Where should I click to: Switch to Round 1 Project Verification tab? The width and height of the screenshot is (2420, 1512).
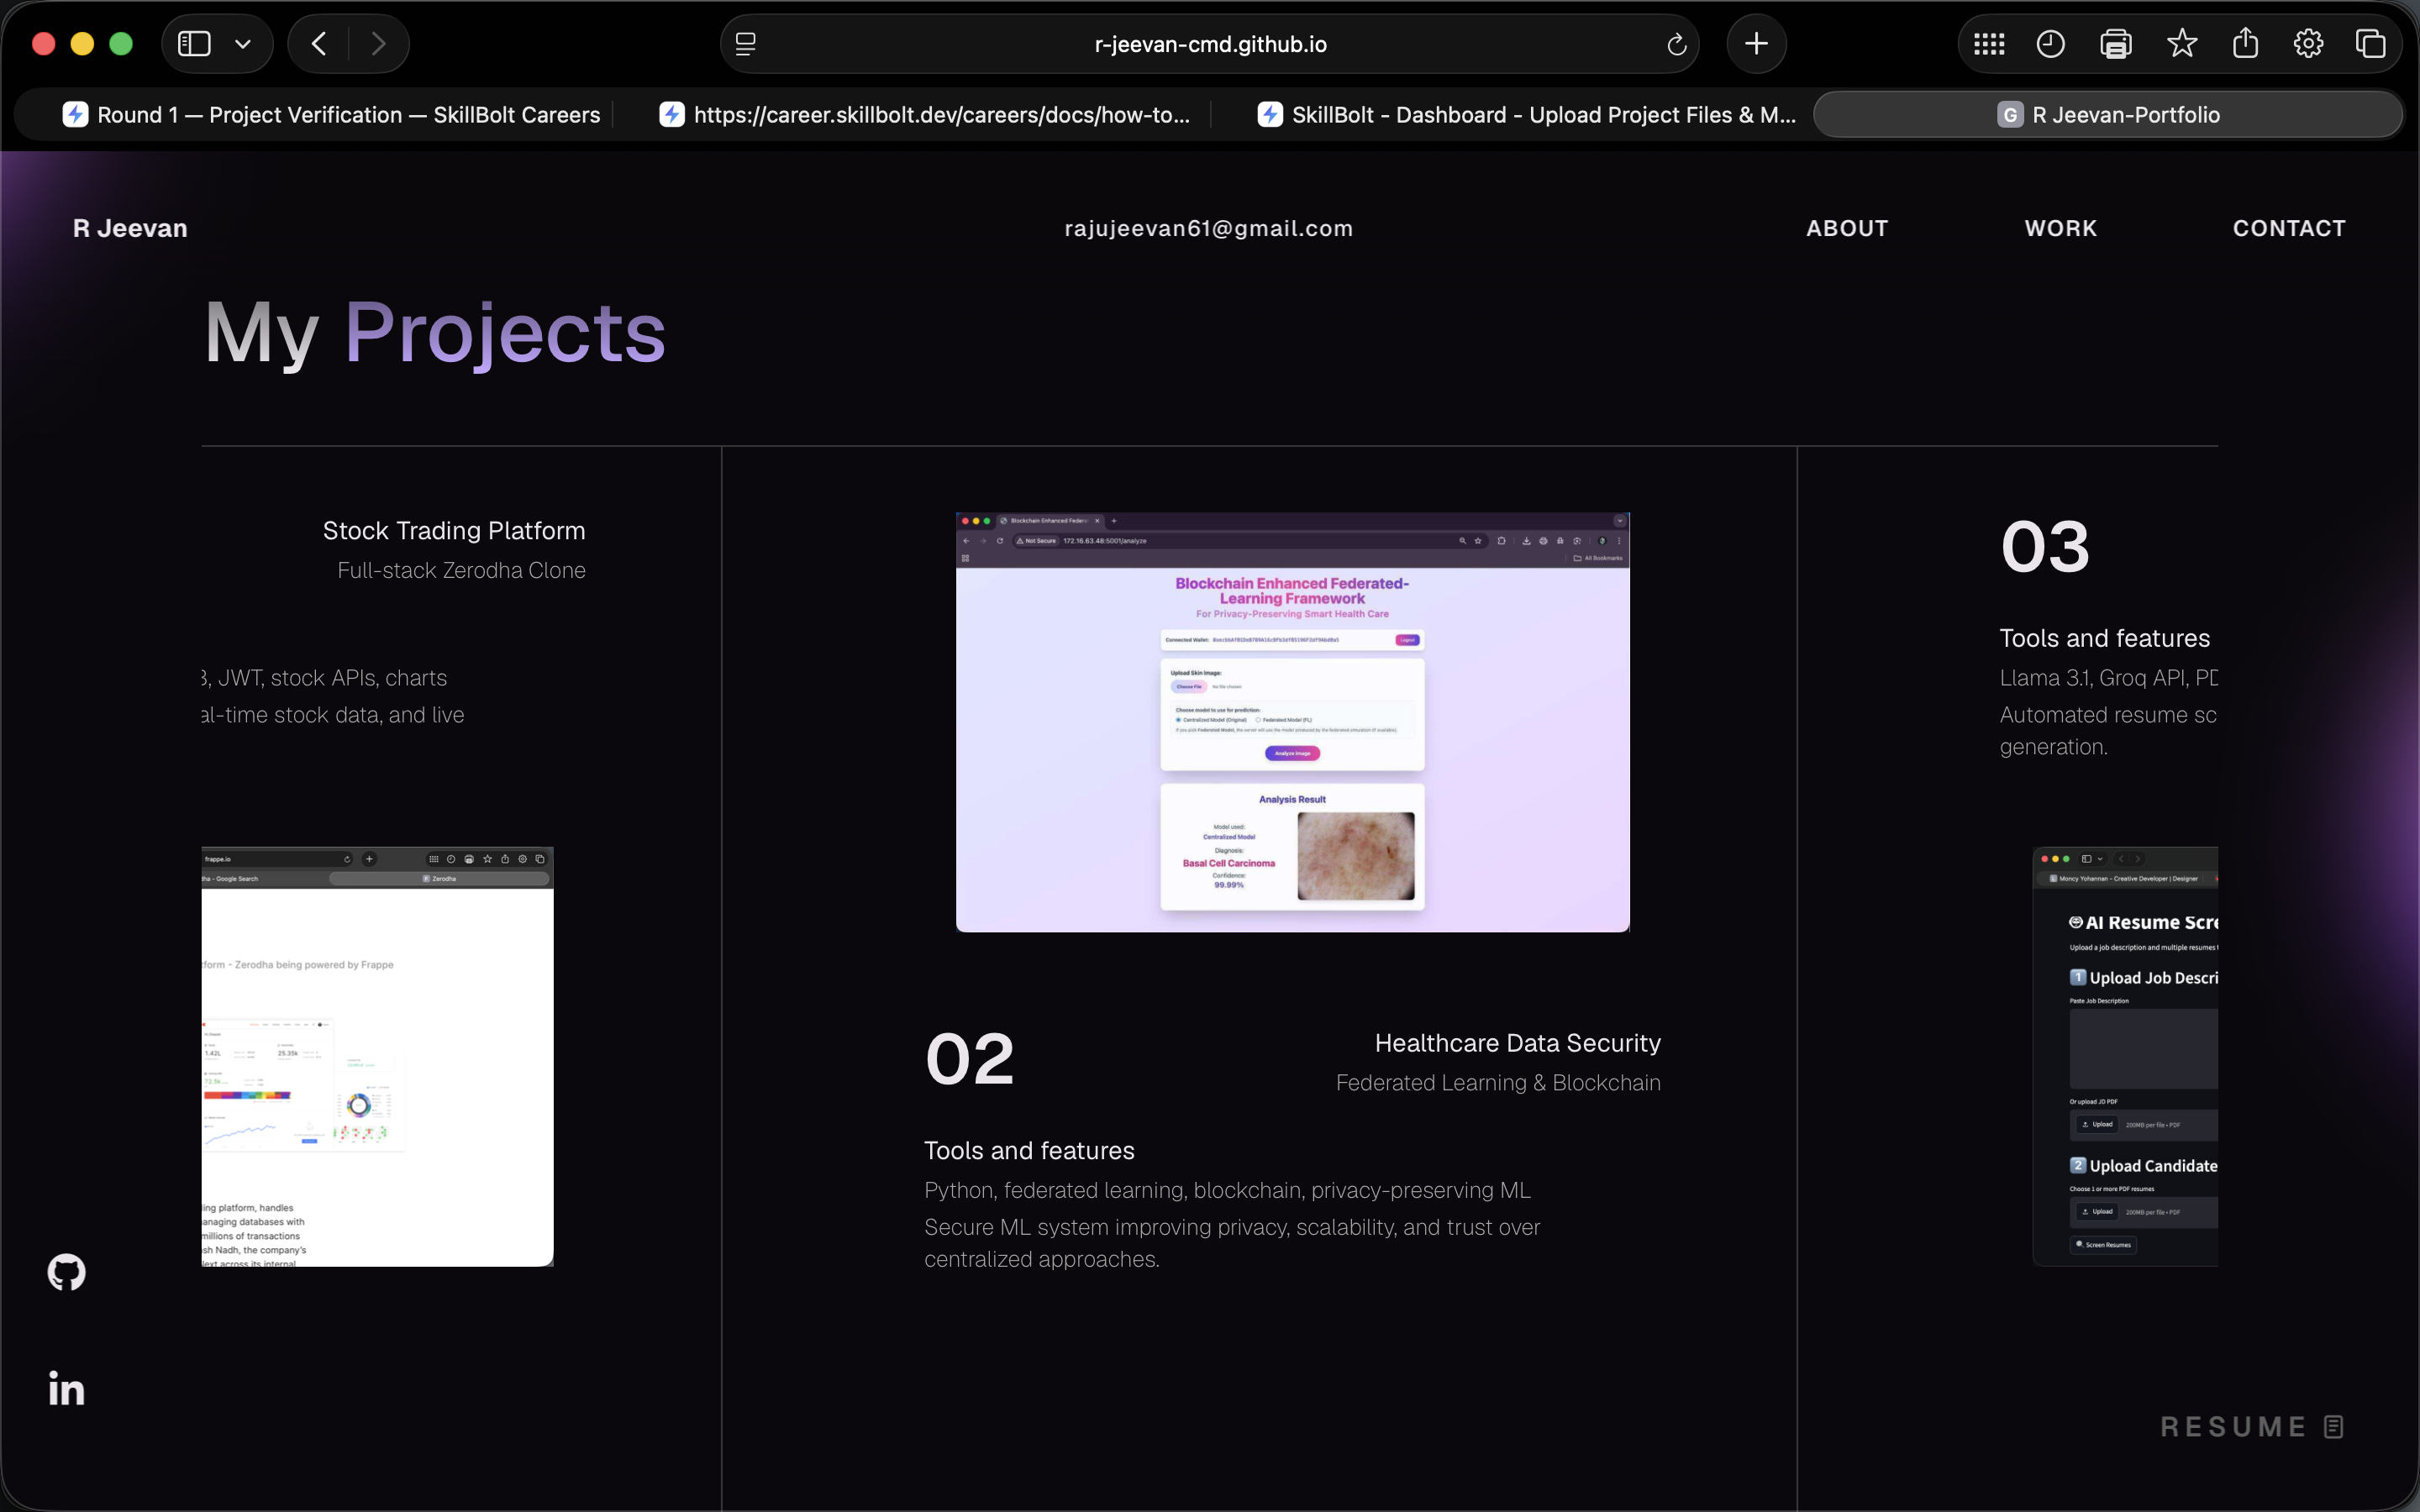tap(331, 115)
